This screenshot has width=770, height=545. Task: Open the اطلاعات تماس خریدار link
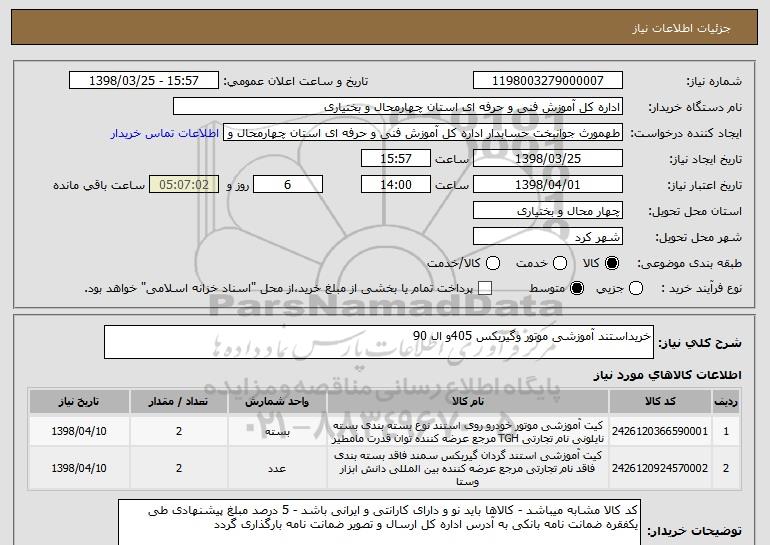(x=165, y=133)
